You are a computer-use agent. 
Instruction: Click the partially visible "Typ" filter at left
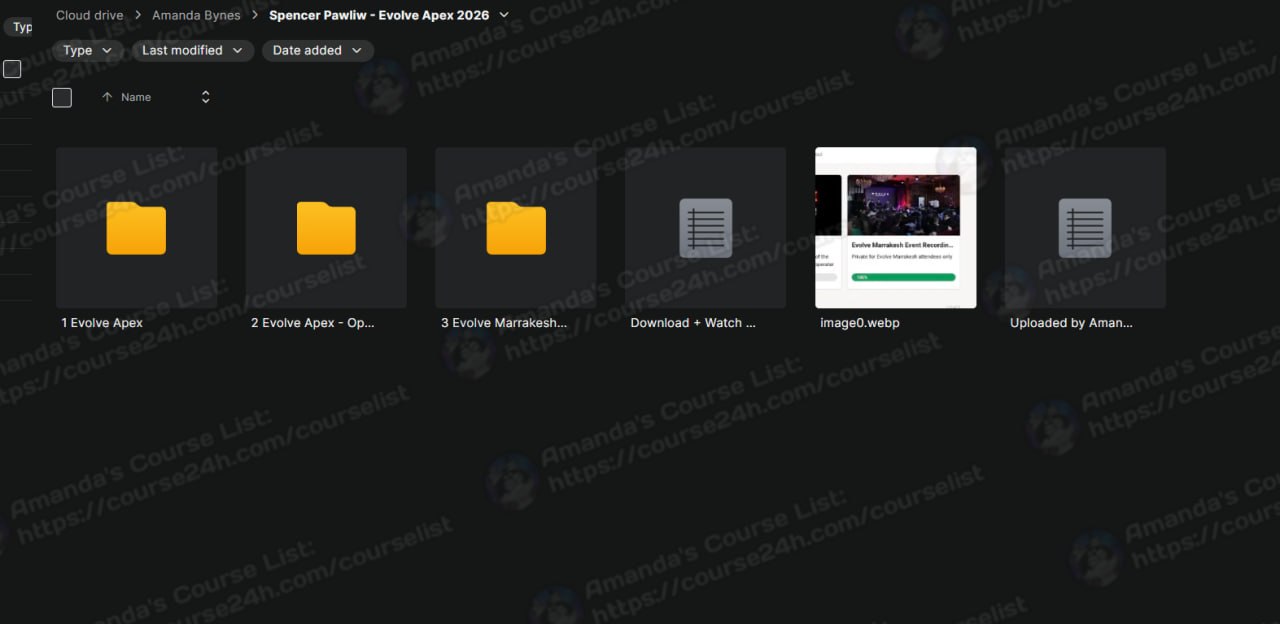tap(18, 27)
